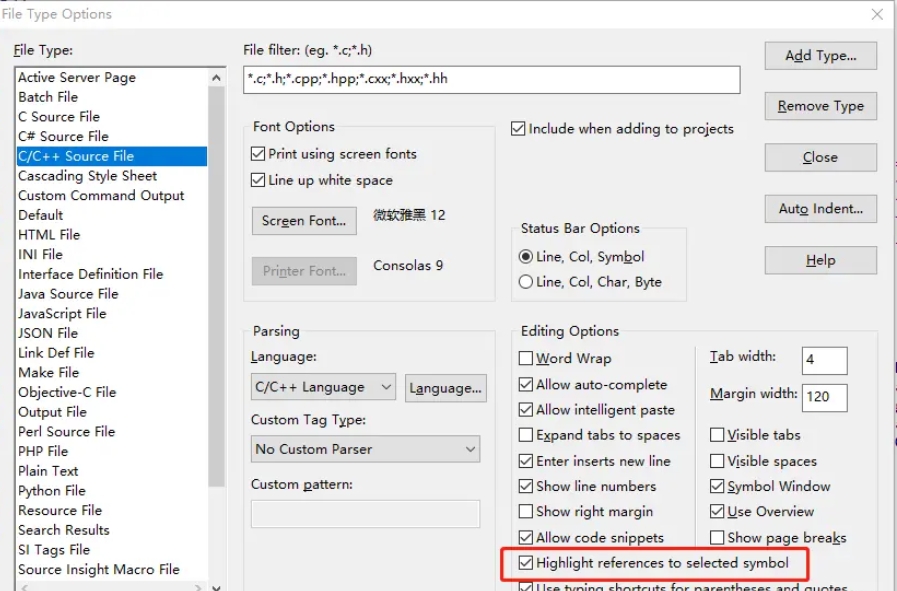The width and height of the screenshot is (897, 591).
Task: Click the Tab width input box
Action: (x=824, y=360)
